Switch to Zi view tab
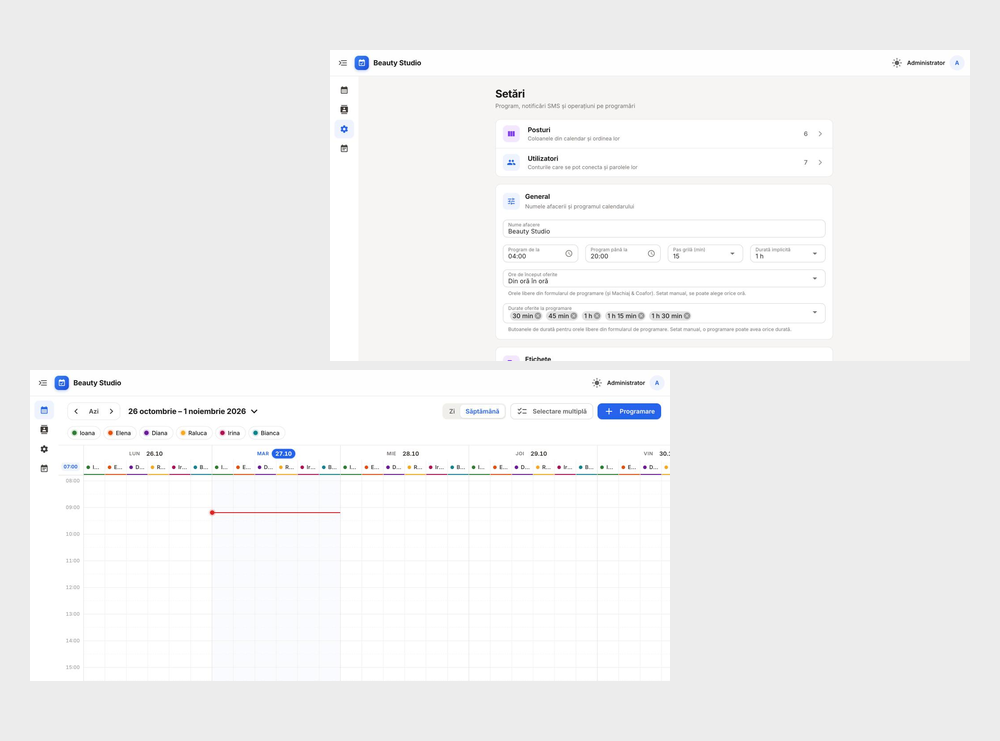Viewport: 1000px width, 741px height. (452, 411)
